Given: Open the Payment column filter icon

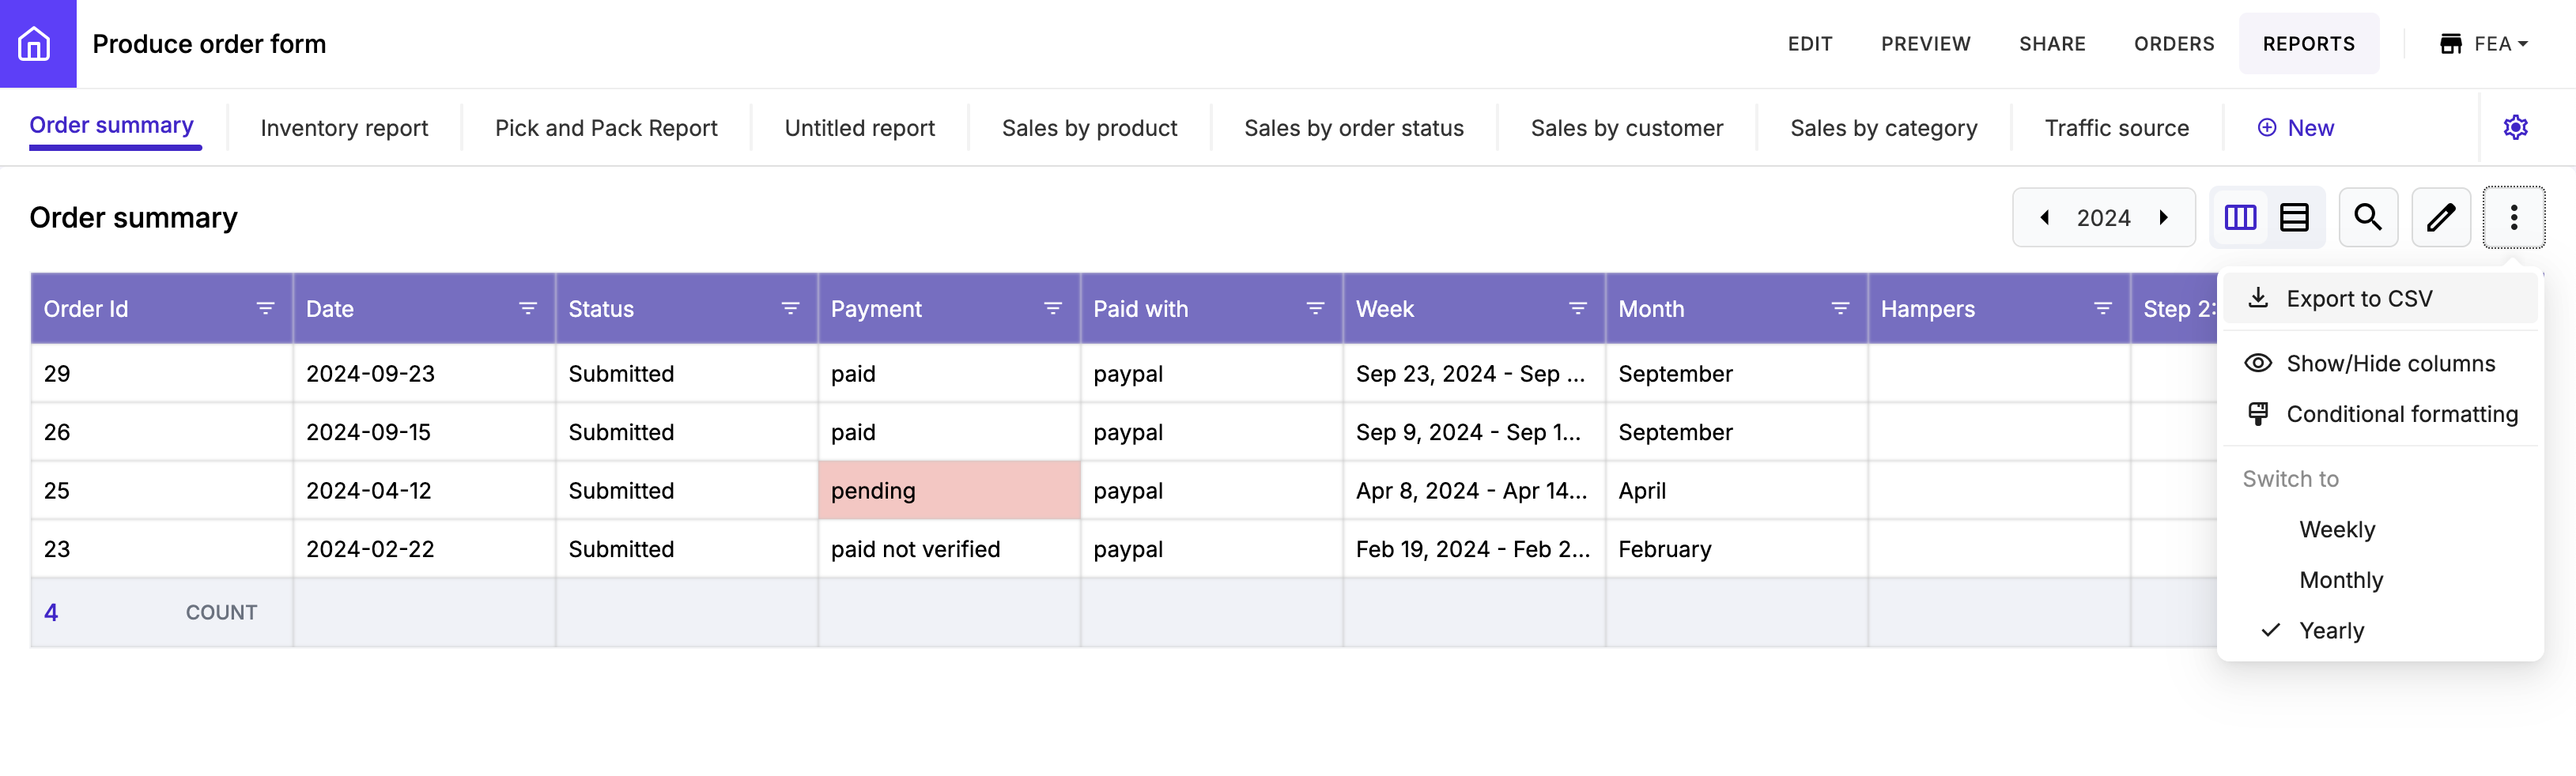Looking at the screenshot, I should pyautogui.click(x=1052, y=309).
